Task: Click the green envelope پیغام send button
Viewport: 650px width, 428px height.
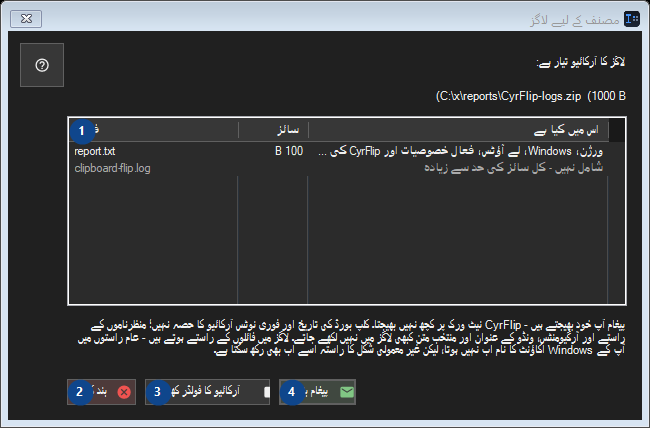Action: [x=317, y=392]
